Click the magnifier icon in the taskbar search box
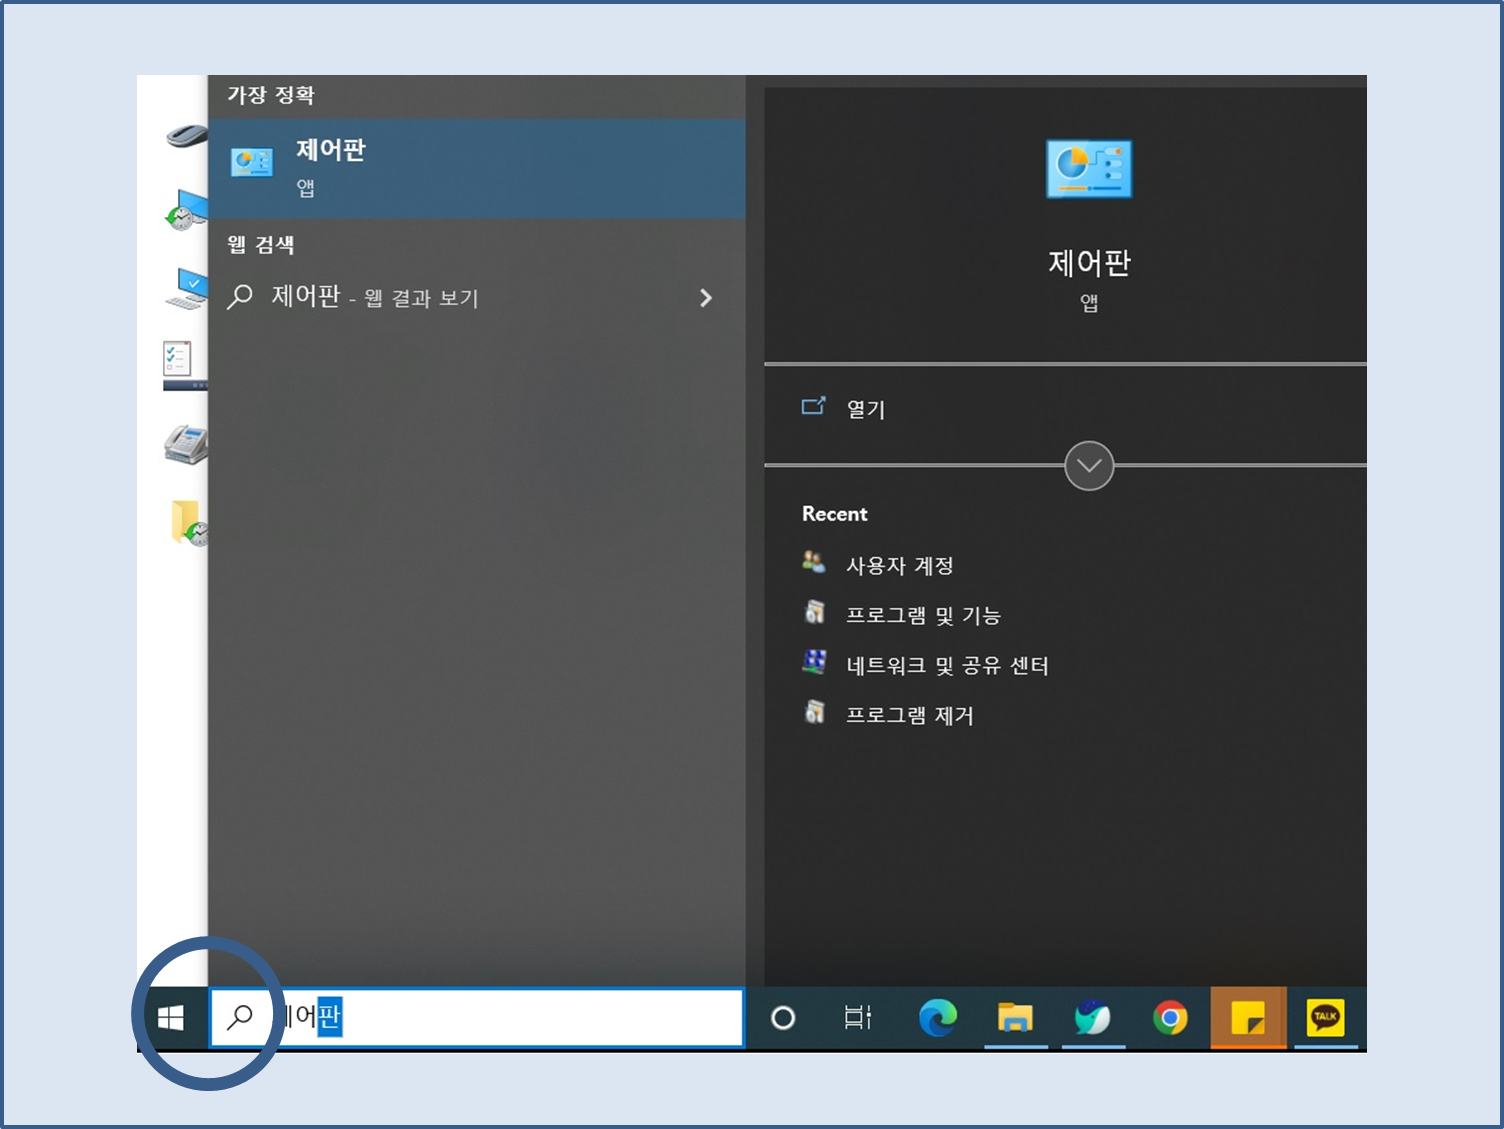Image resolution: width=1504 pixels, height=1129 pixels. (240, 1018)
